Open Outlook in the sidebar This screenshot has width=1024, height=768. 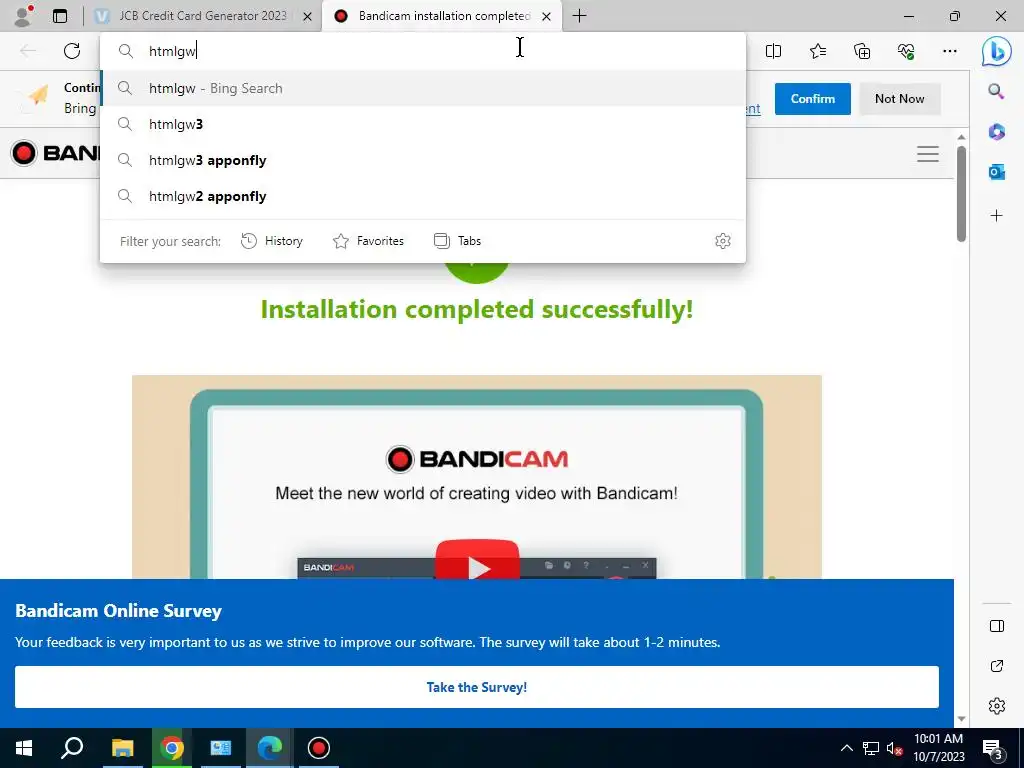point(996,172)
